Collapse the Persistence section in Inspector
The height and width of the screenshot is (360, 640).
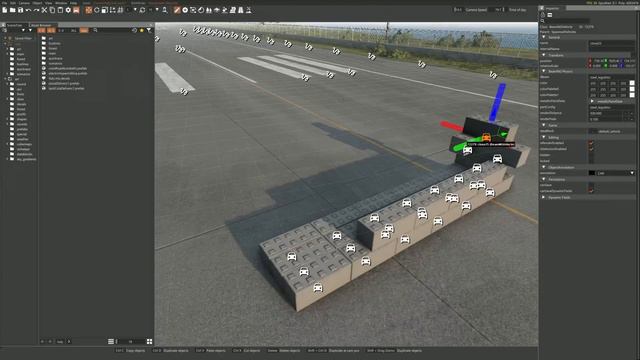pyautogui.click(x=544, y=179)
